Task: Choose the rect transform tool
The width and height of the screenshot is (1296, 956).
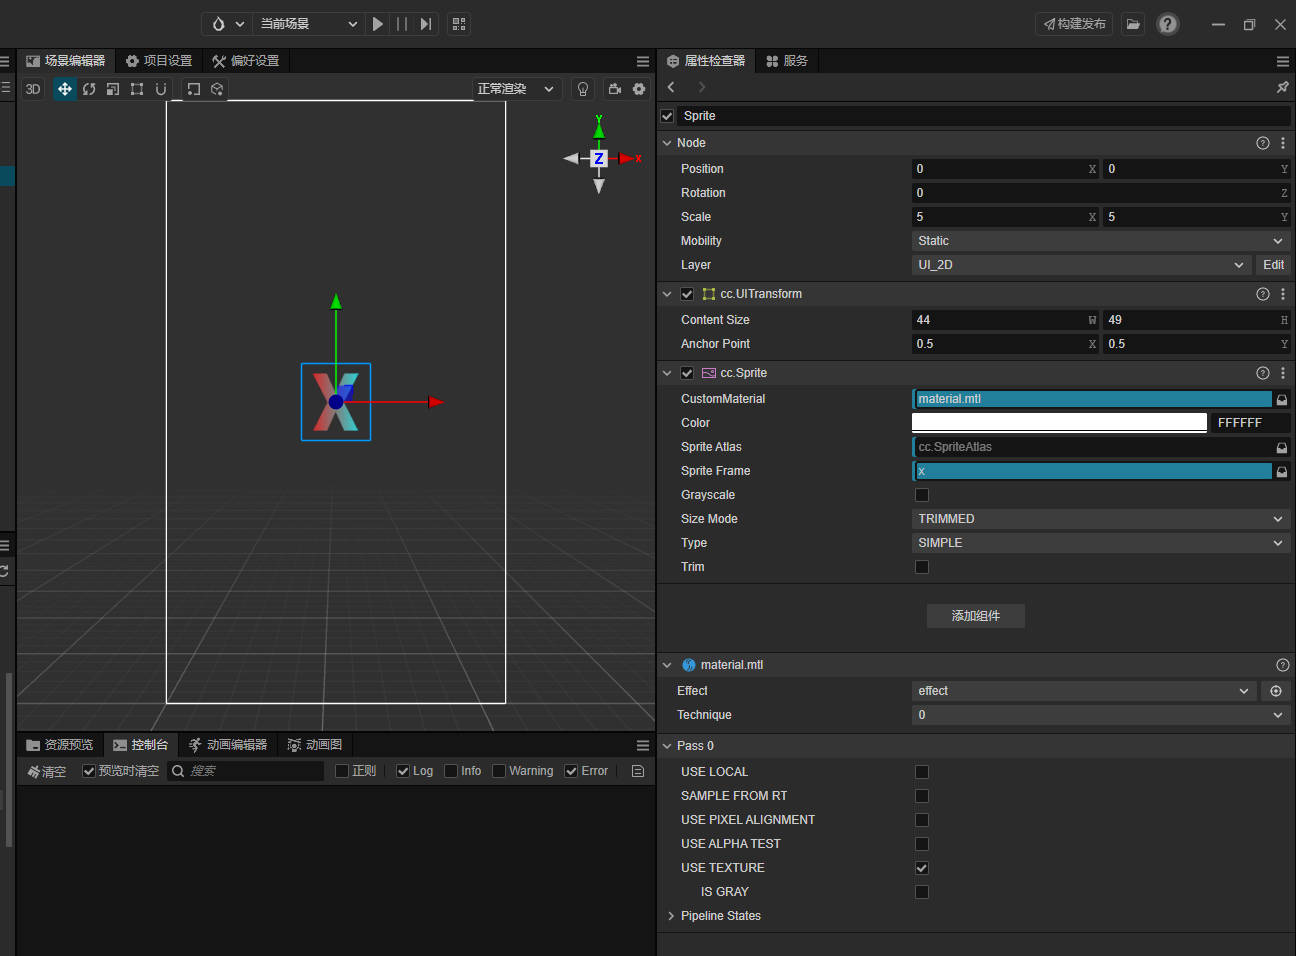Action: click(x=137, y=89)
